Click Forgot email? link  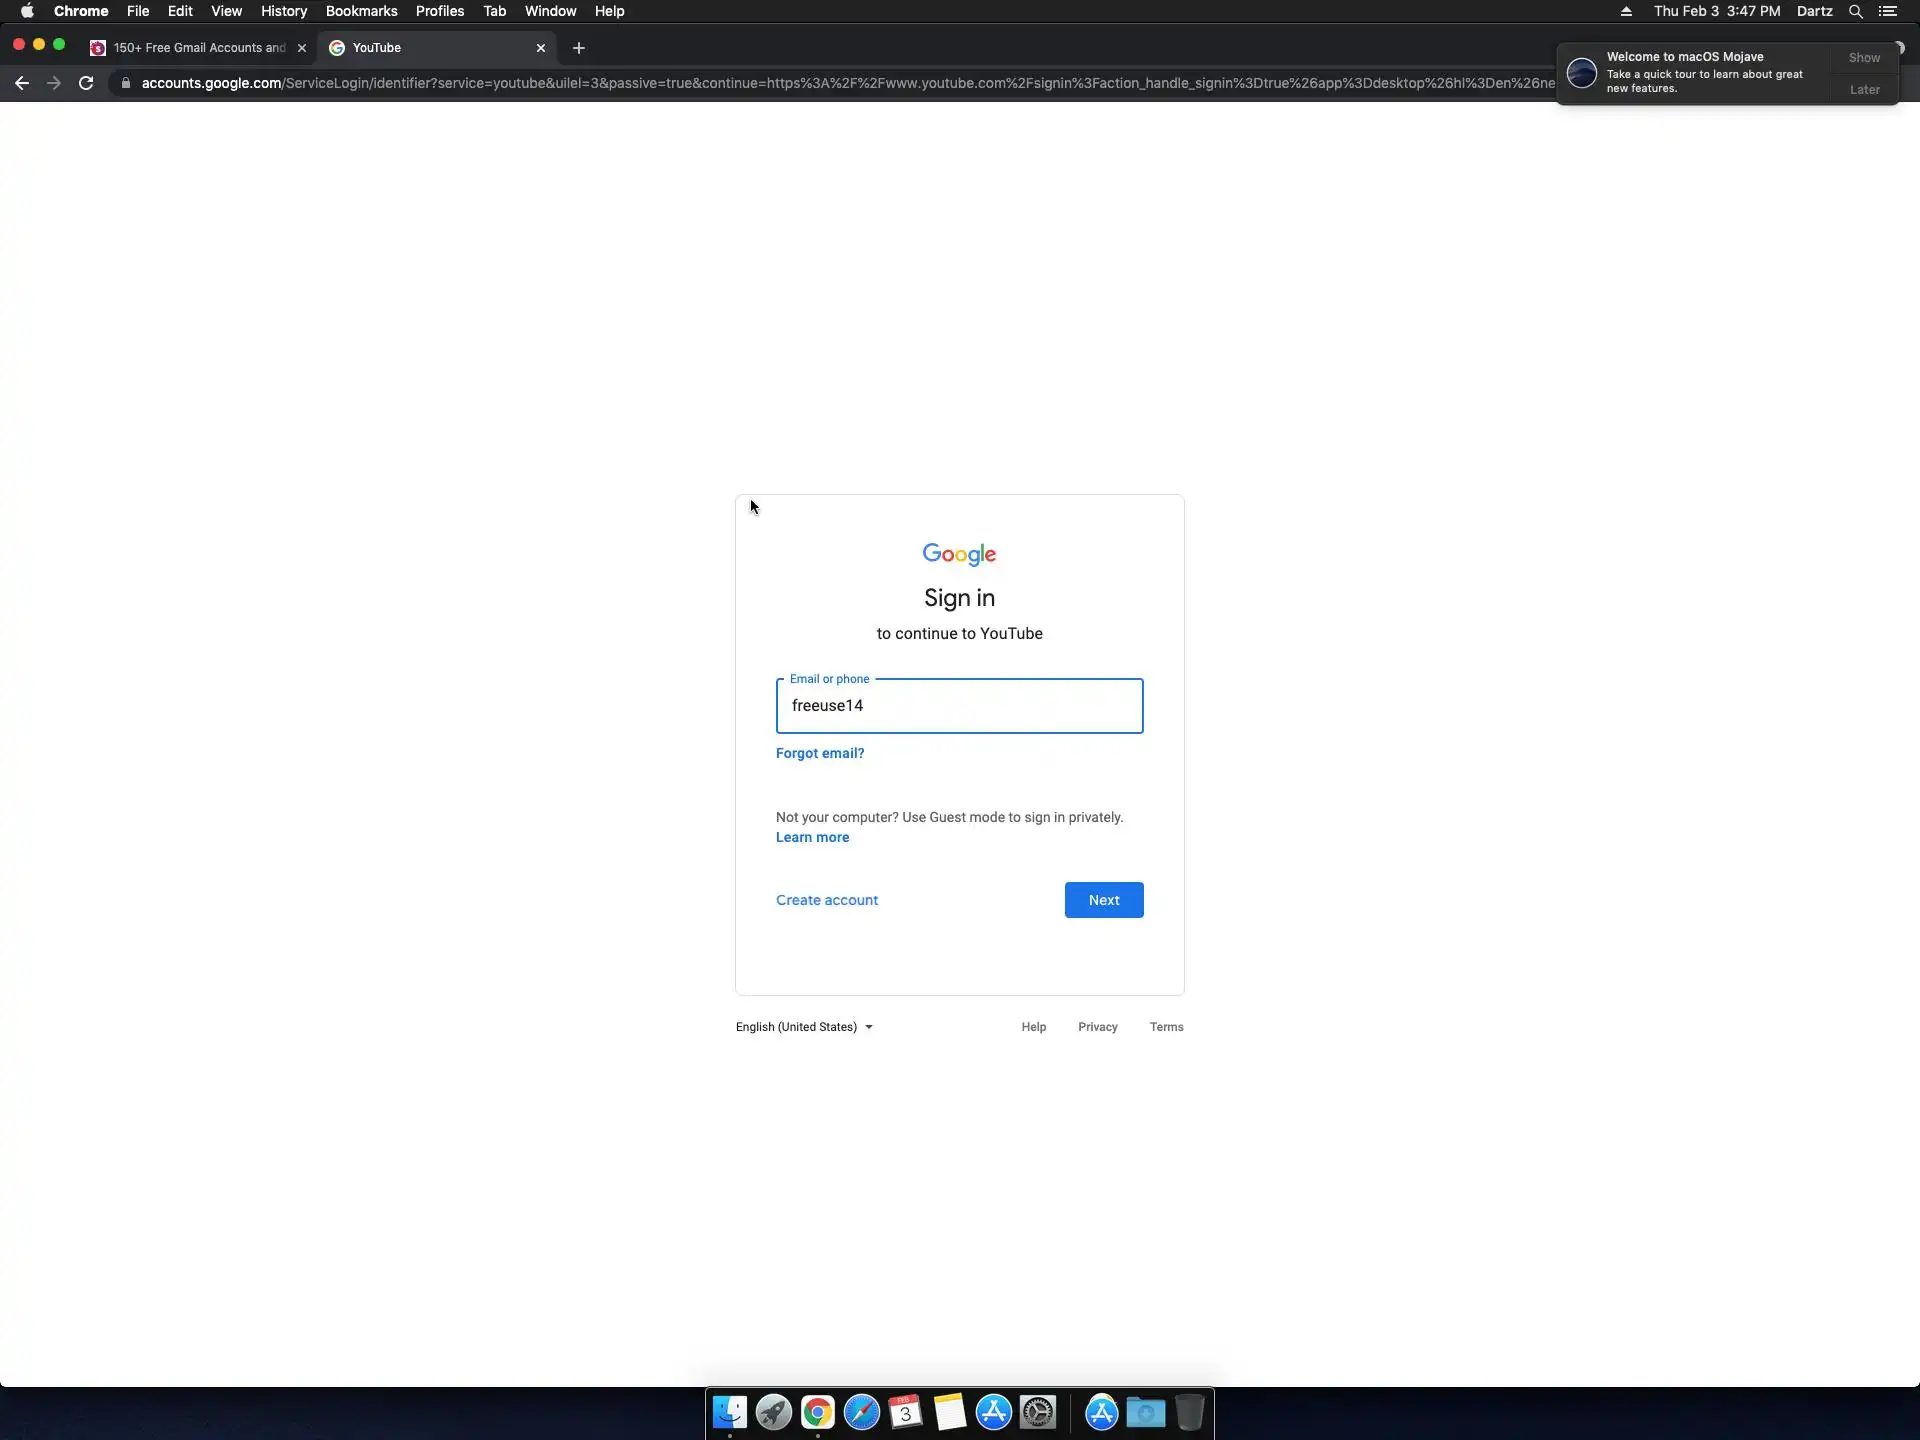tap(819, 753)
